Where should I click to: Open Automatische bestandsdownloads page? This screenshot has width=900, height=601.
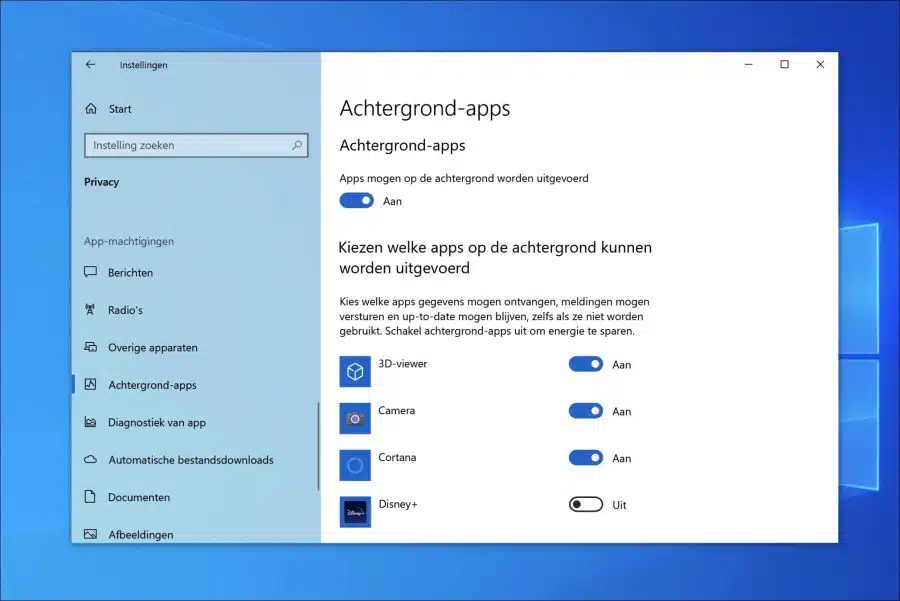(195, 460)
